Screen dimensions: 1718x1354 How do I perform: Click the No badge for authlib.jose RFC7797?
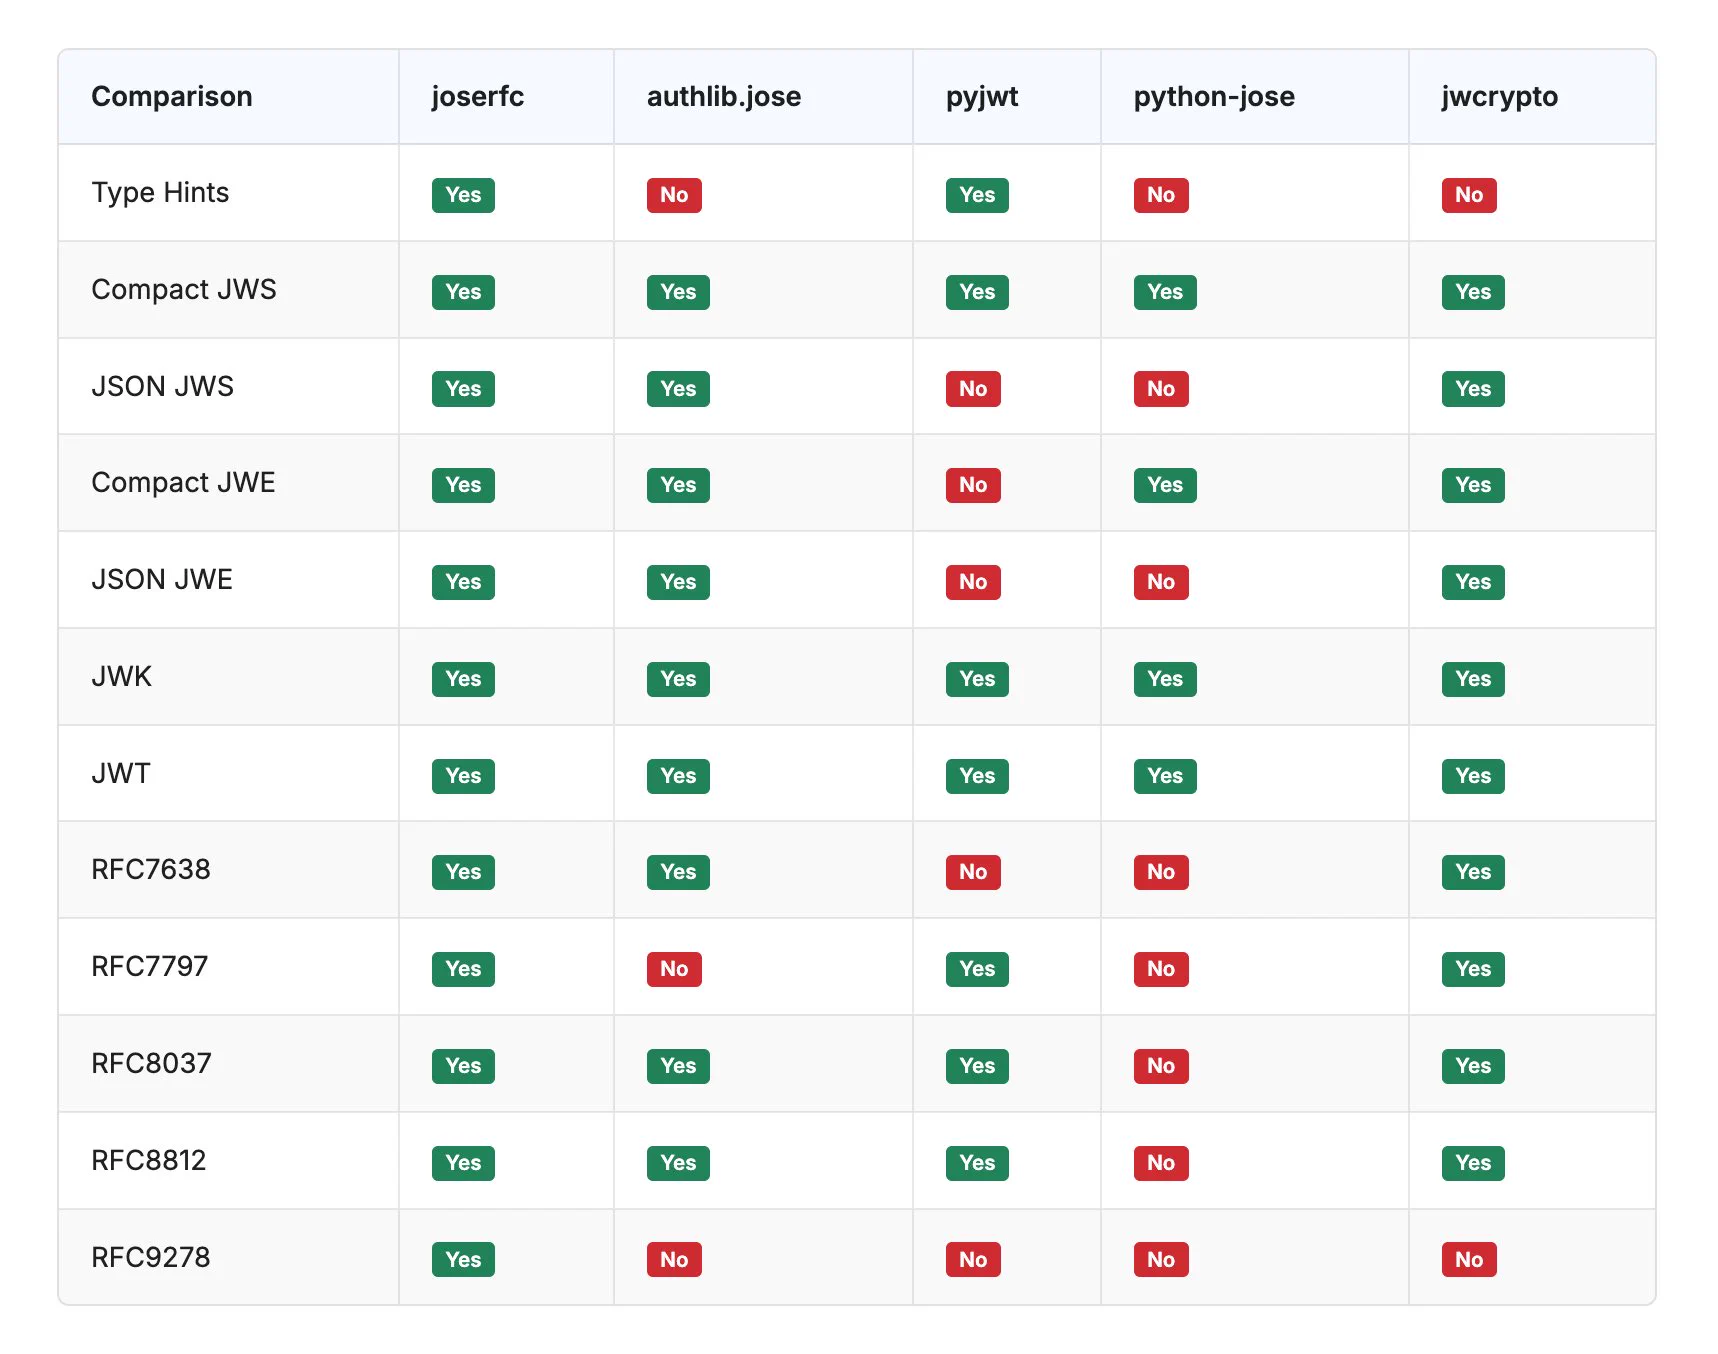point(674,969)
